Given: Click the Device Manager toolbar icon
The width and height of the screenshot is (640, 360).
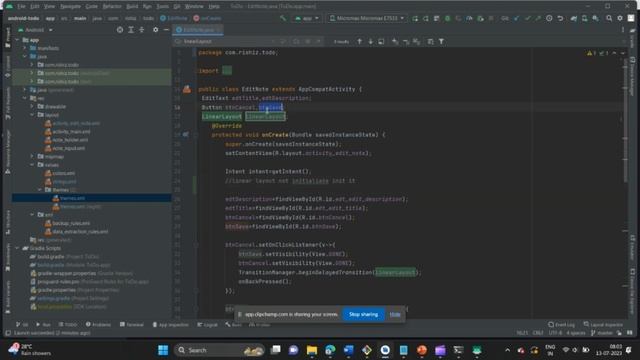Looking at the screenshot, I should (584, 18).
